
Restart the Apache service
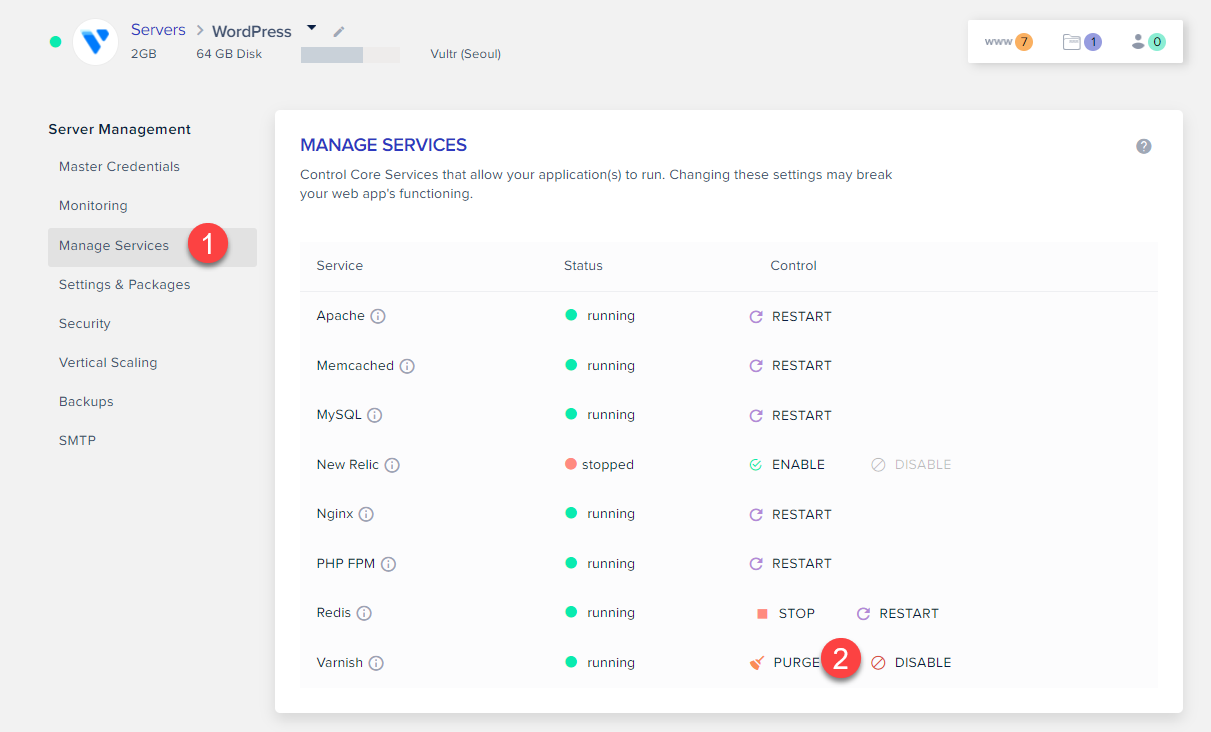click(791, 316)
